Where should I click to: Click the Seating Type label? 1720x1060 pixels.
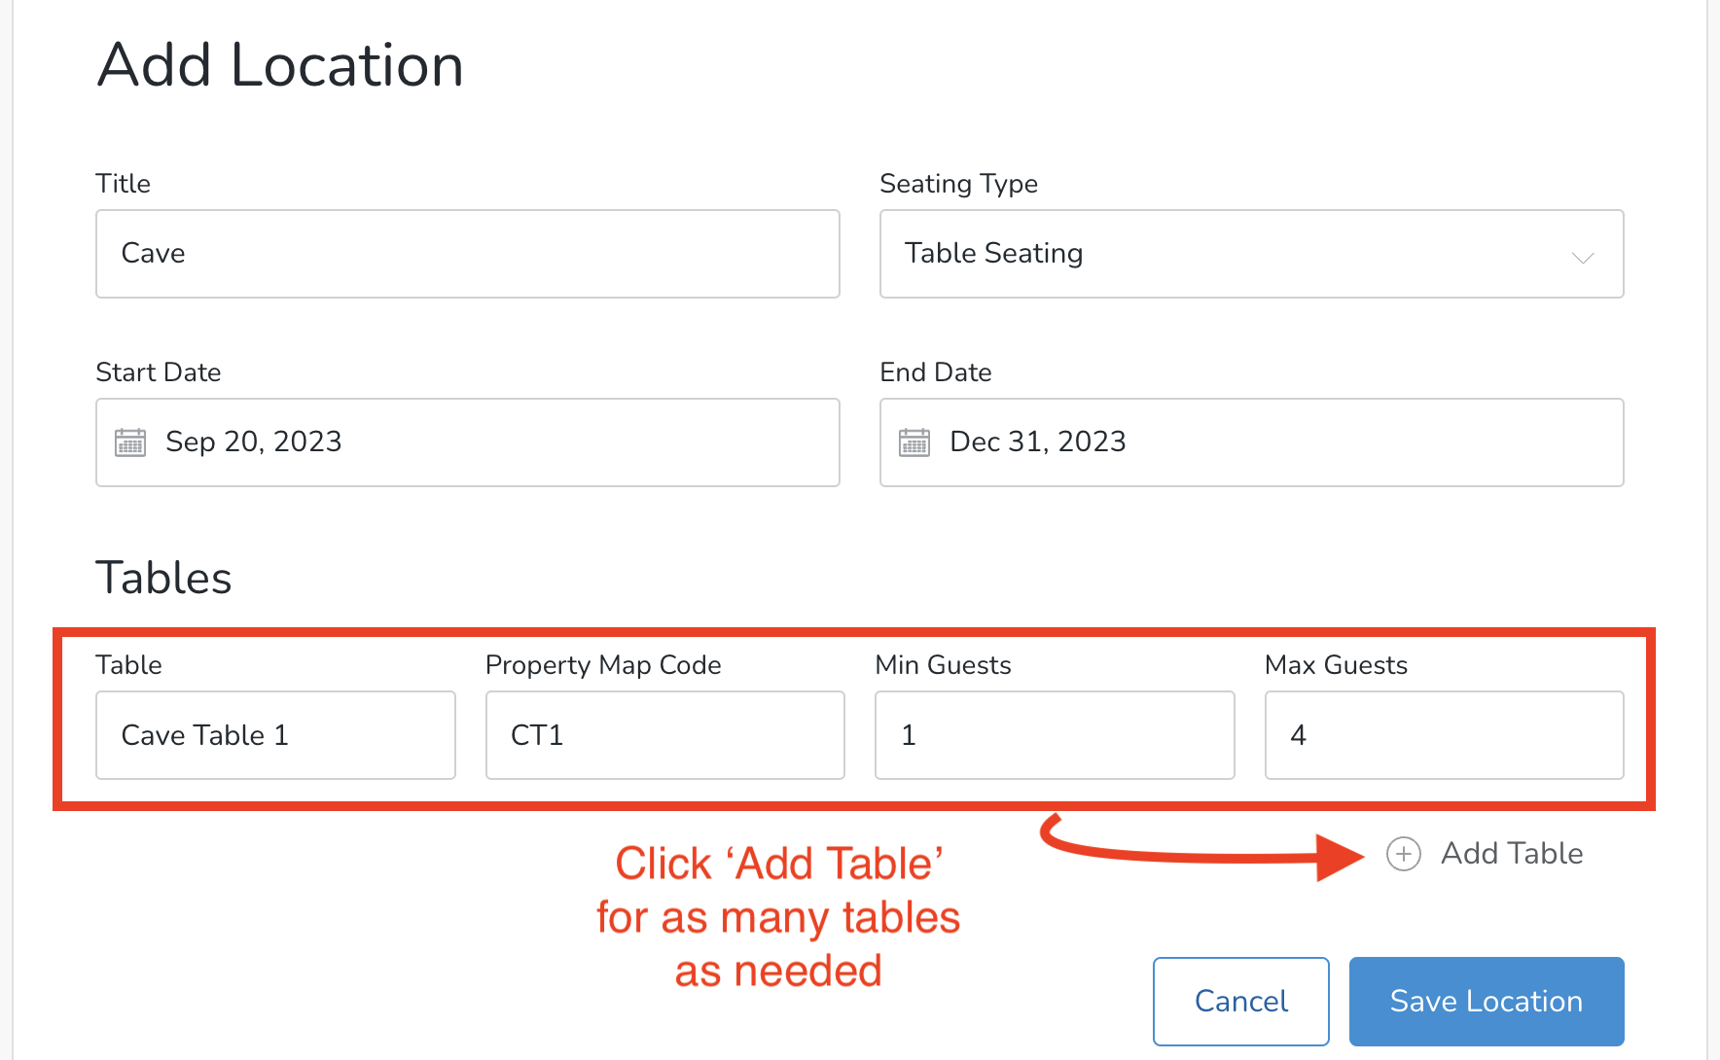click(x=958, y=183)
